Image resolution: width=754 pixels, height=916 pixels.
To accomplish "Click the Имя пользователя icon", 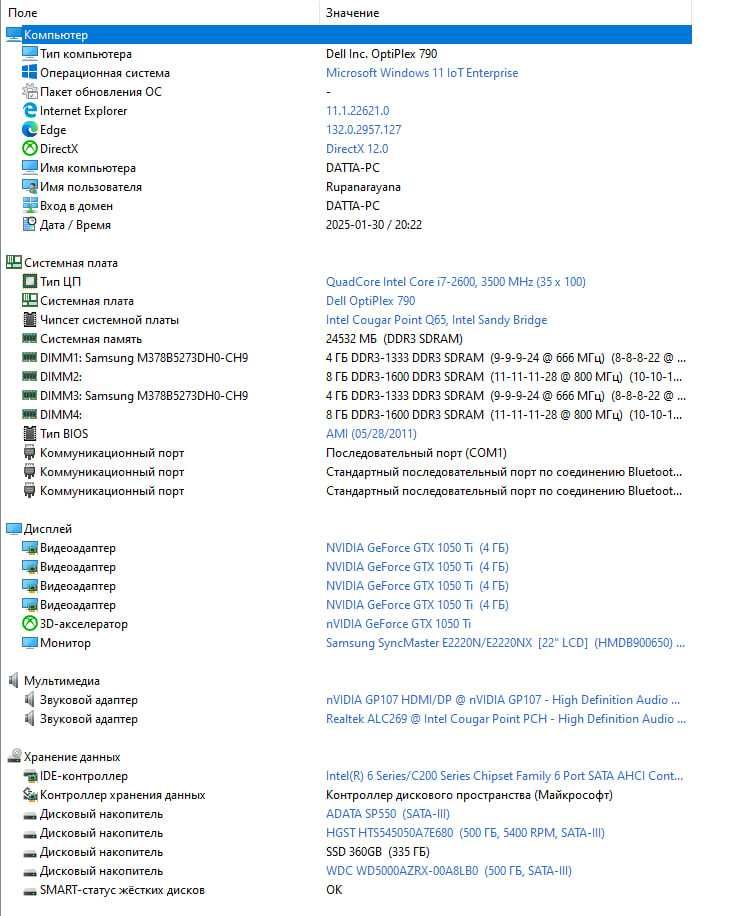I will coord(29,186).
